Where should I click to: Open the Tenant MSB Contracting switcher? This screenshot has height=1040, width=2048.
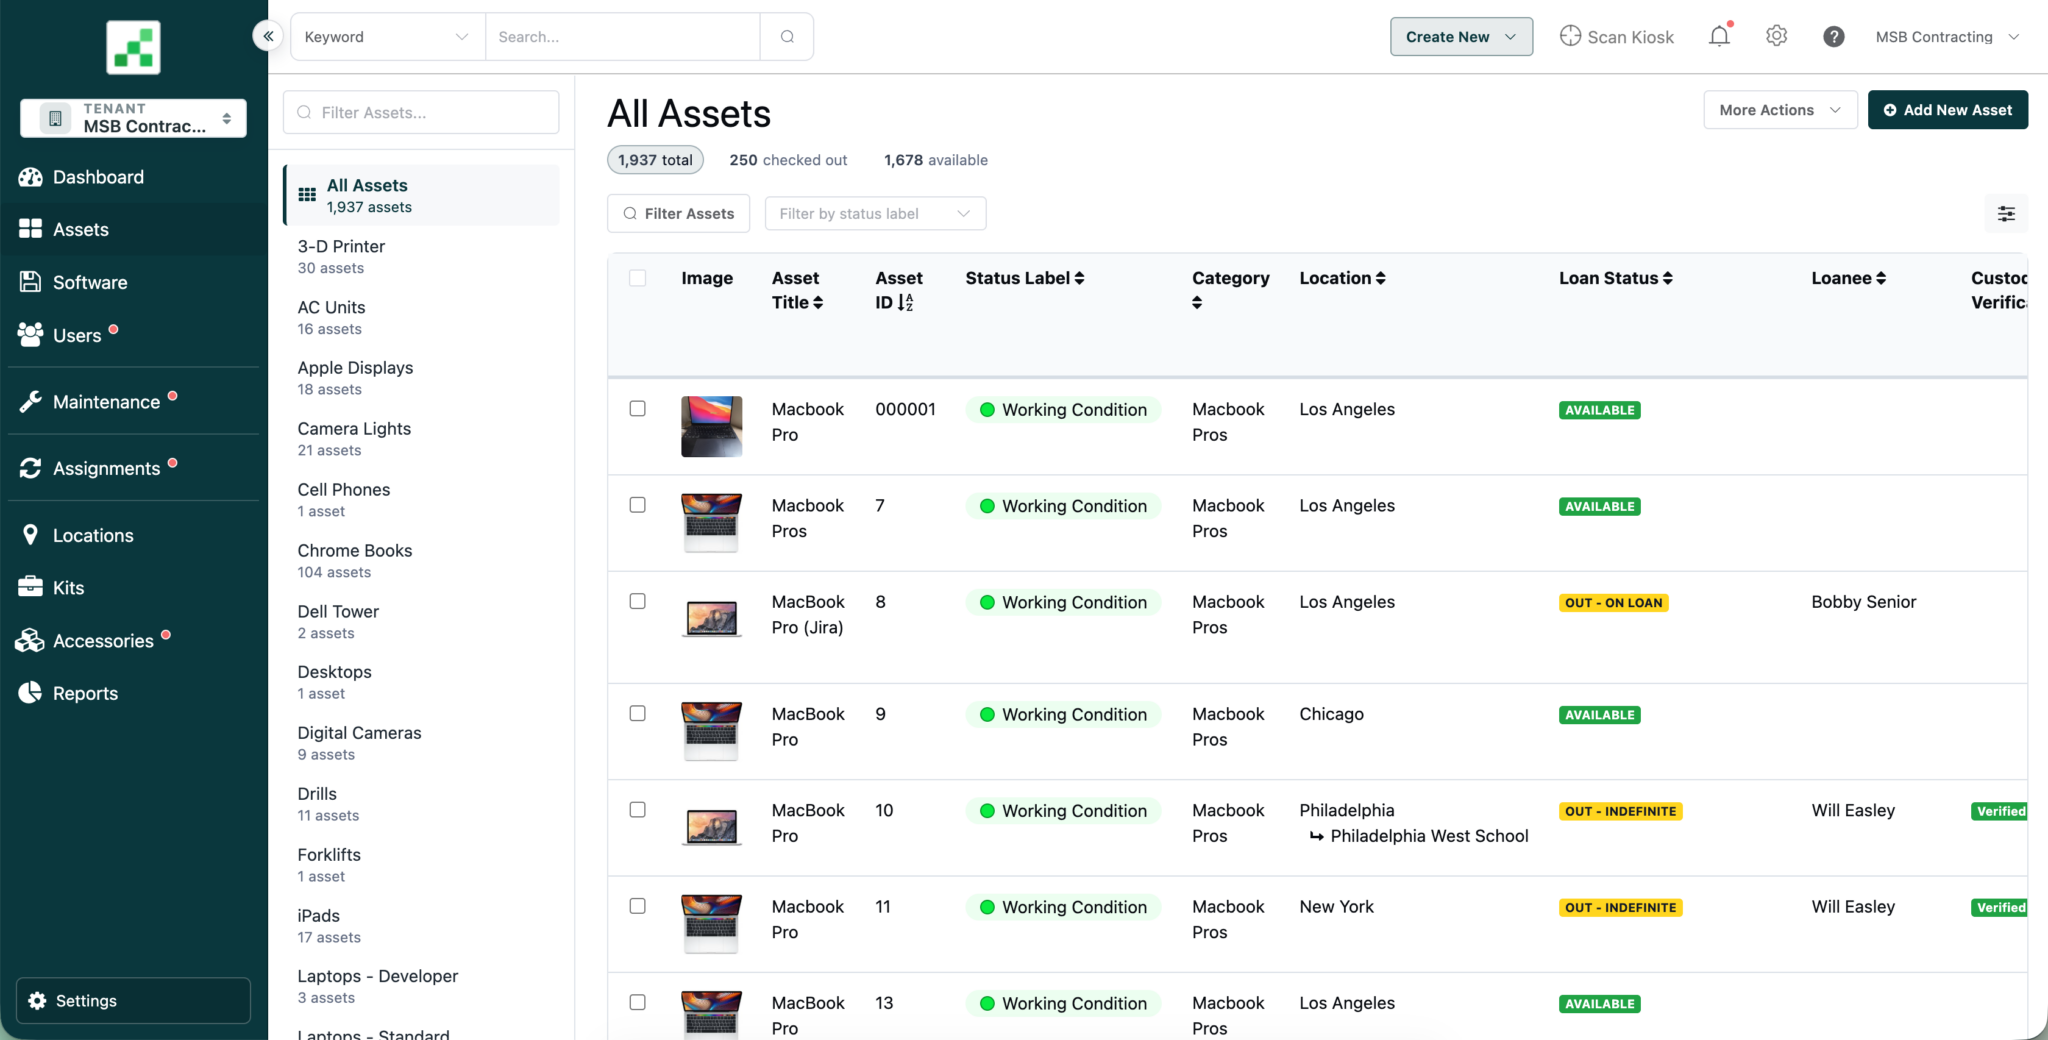[133, 118]
